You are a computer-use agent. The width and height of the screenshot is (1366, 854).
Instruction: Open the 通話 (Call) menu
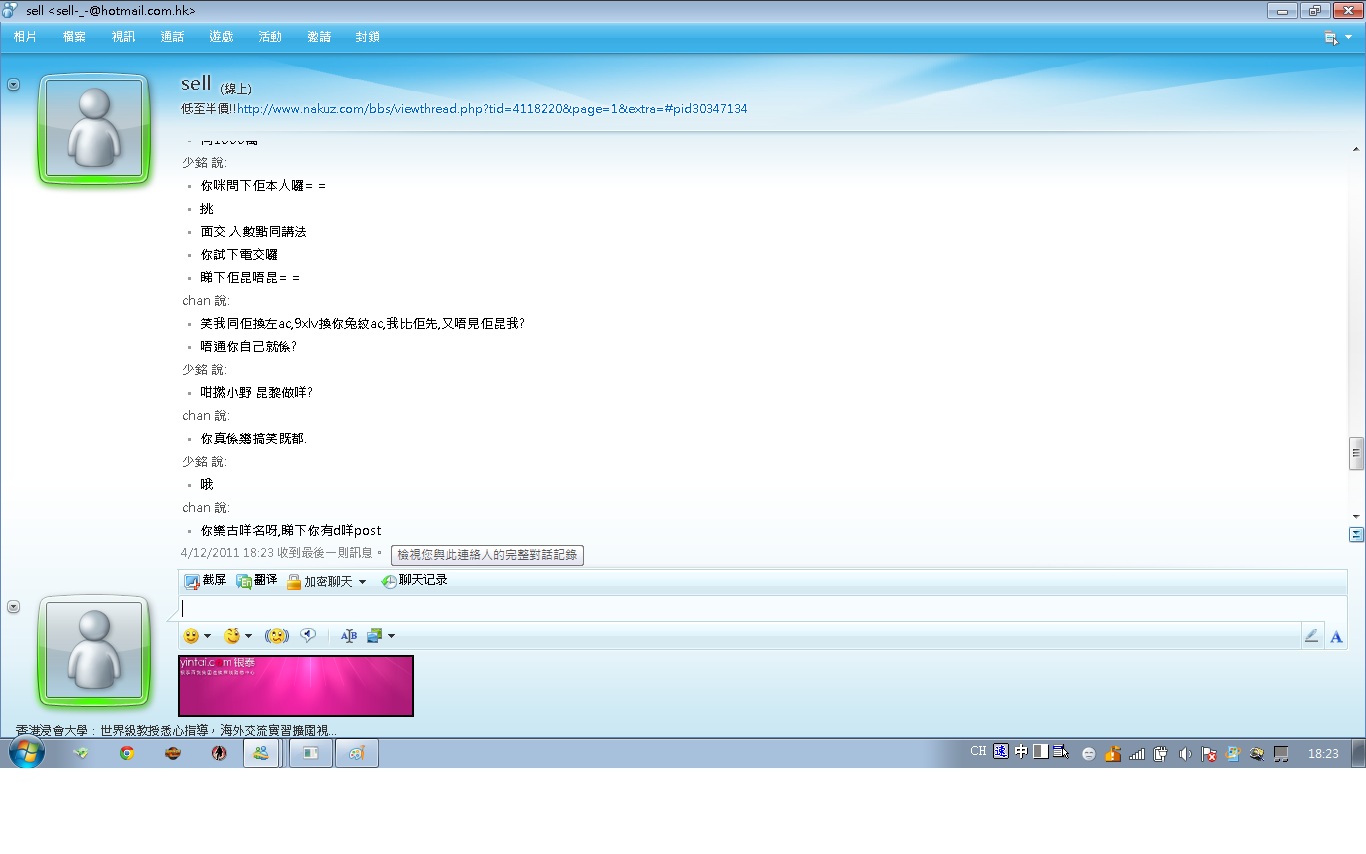click(172, 37)
